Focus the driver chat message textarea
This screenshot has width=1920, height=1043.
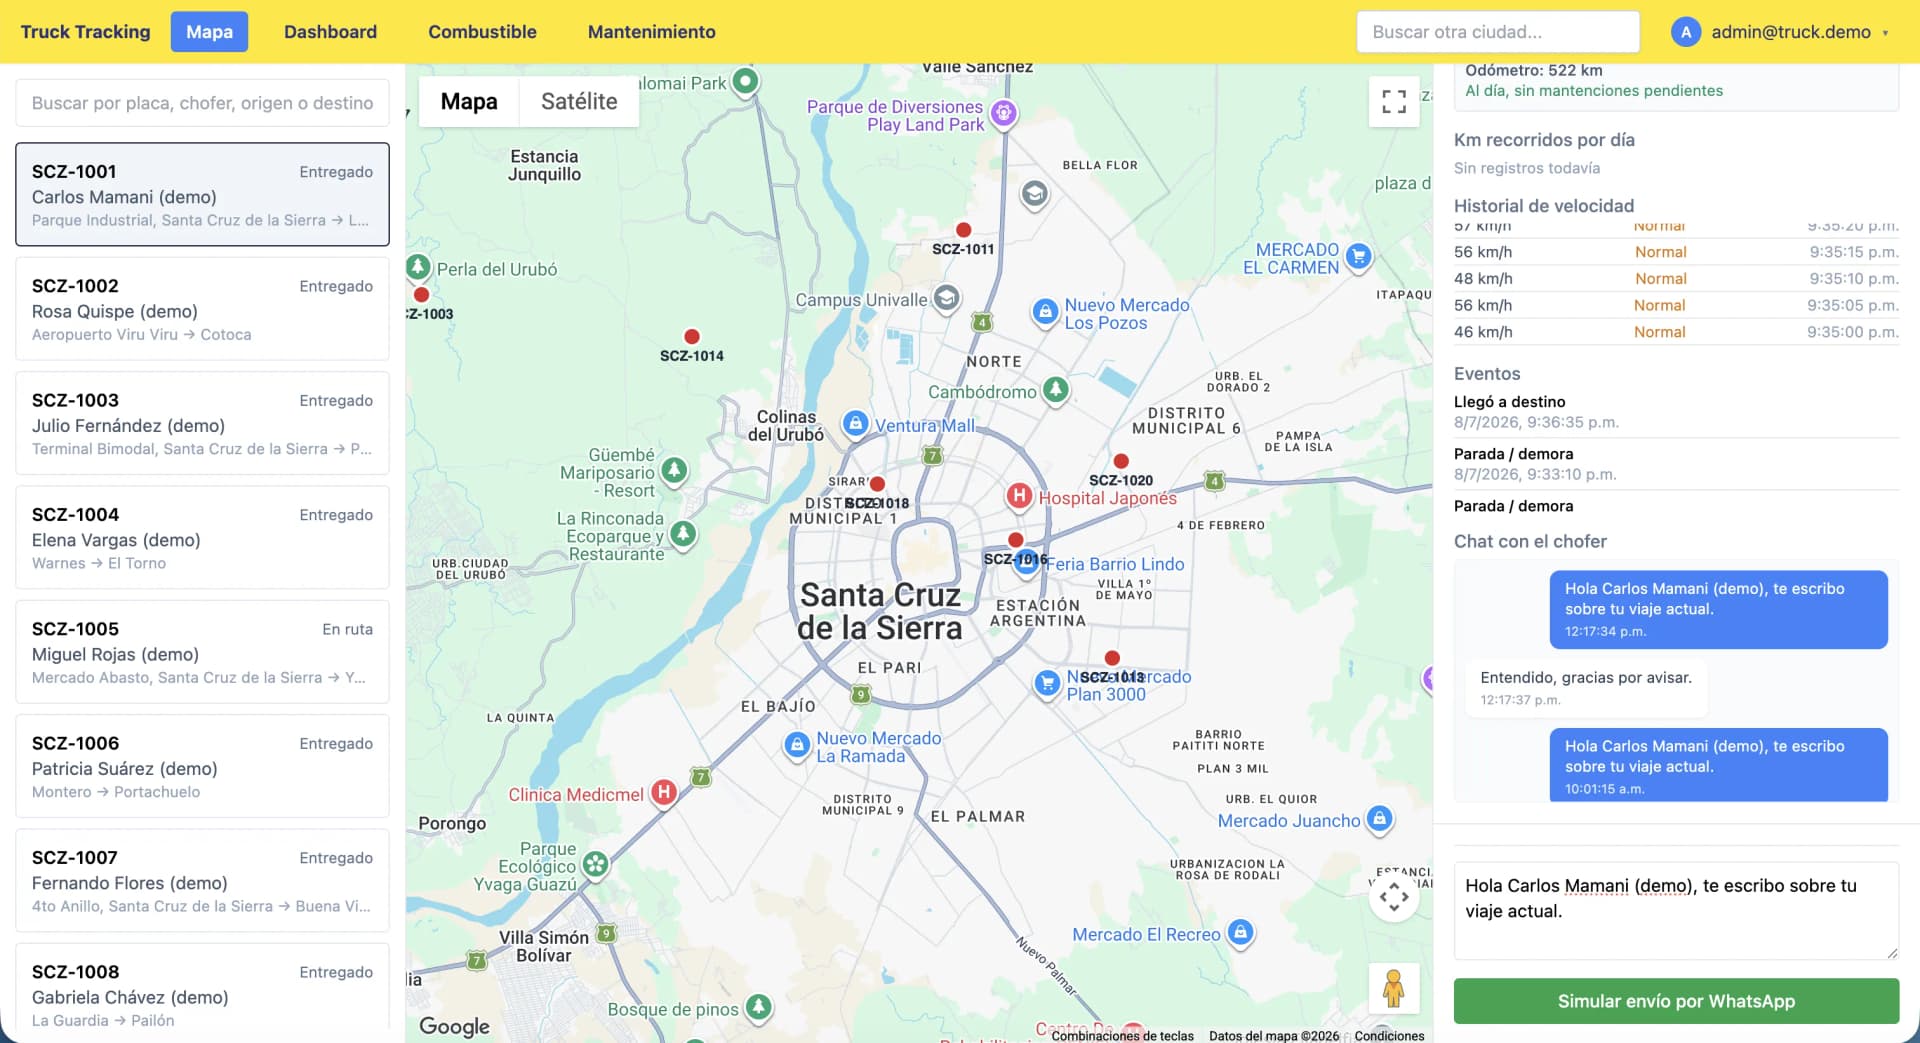(x=1676, y=911)
